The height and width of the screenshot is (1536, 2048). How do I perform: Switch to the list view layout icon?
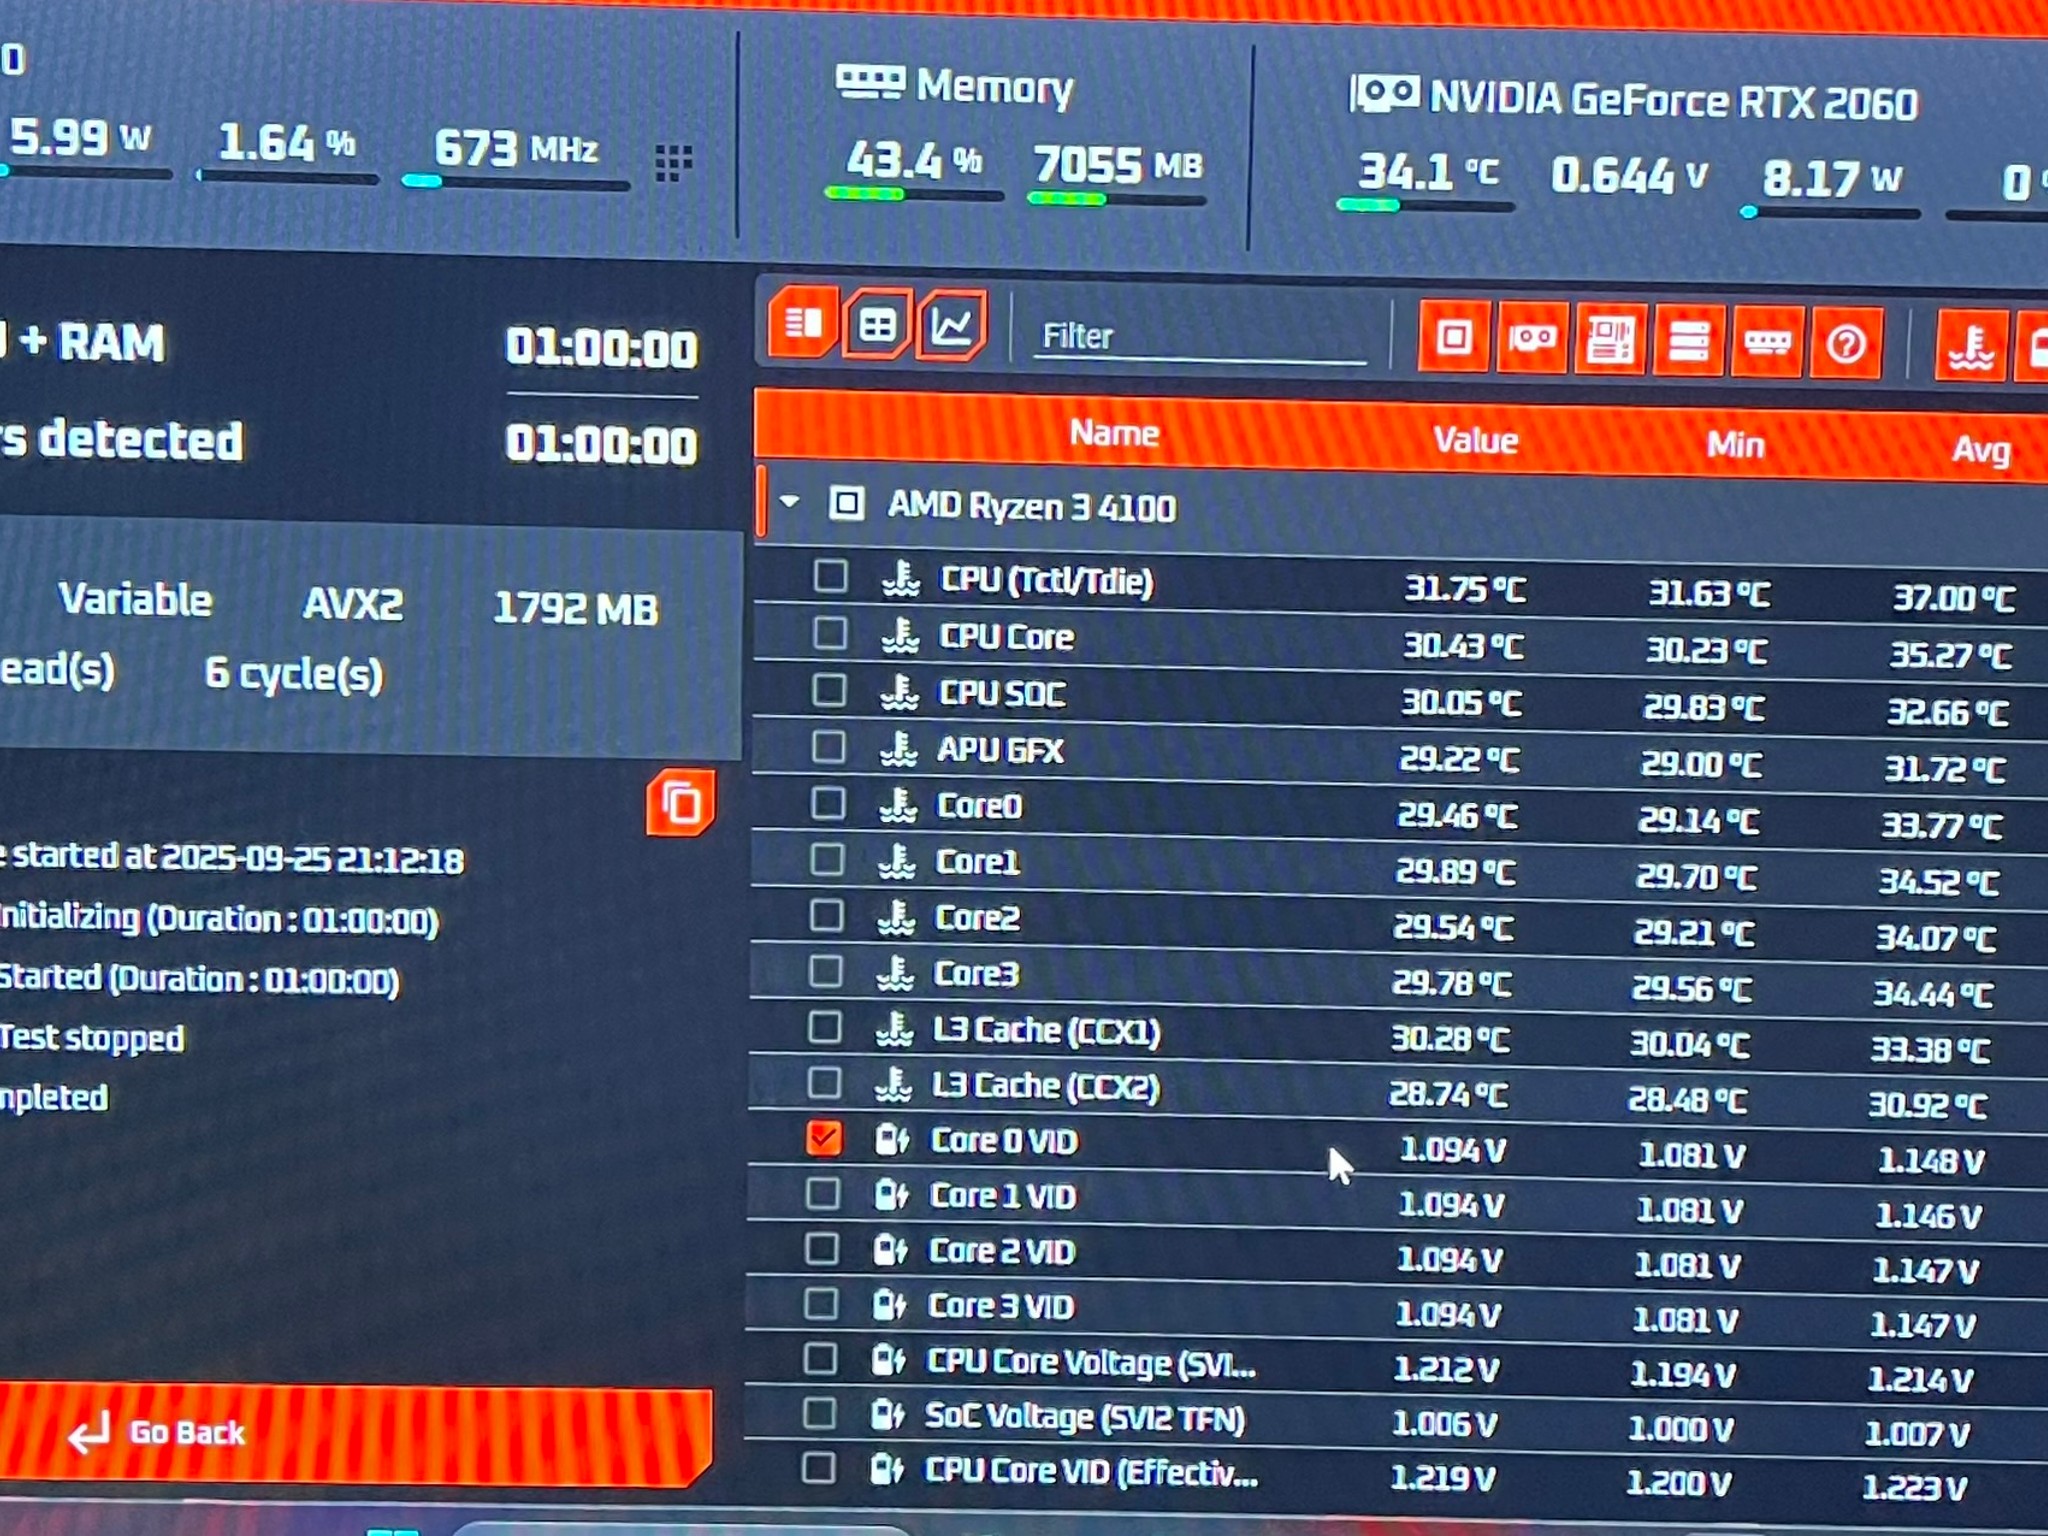pos(803,322)
